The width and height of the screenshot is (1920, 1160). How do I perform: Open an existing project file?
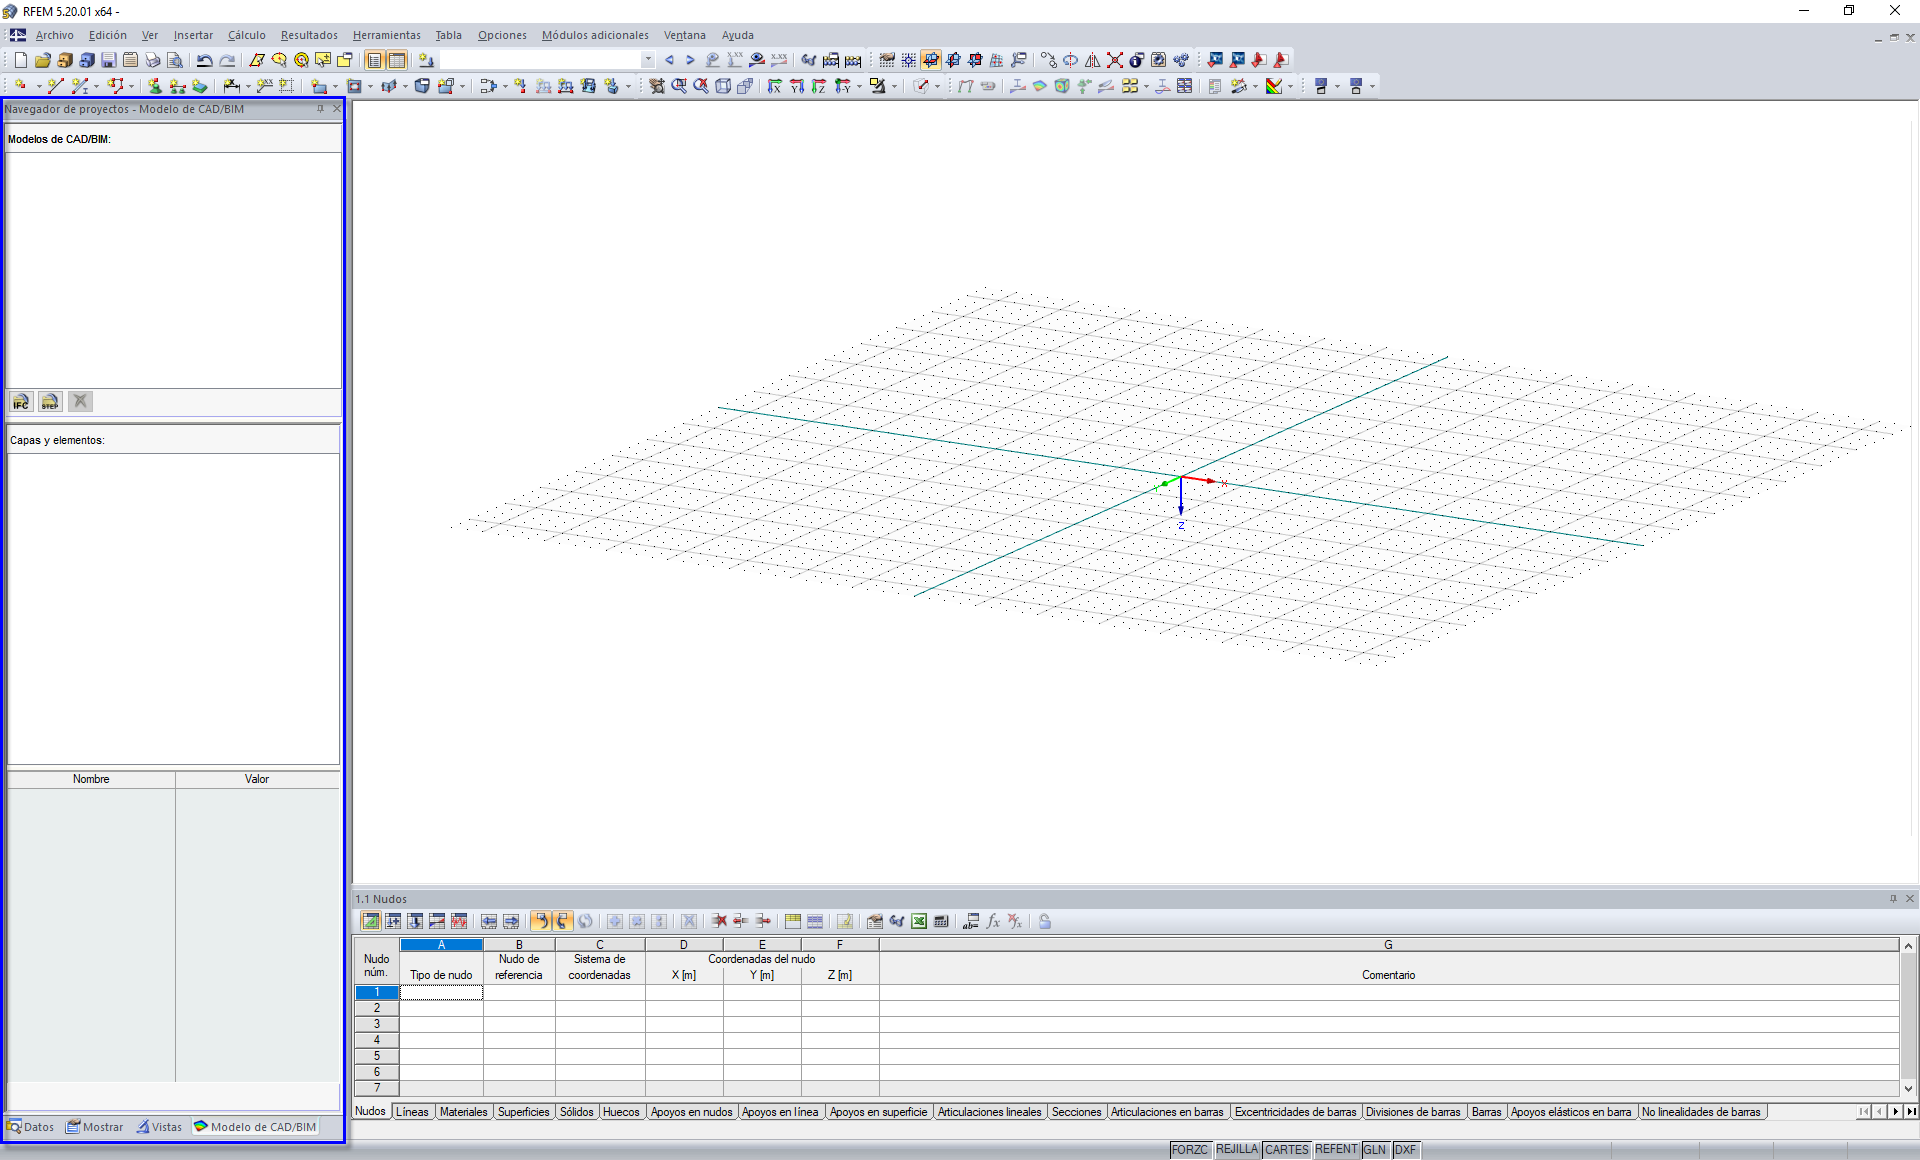pos(42,60)
